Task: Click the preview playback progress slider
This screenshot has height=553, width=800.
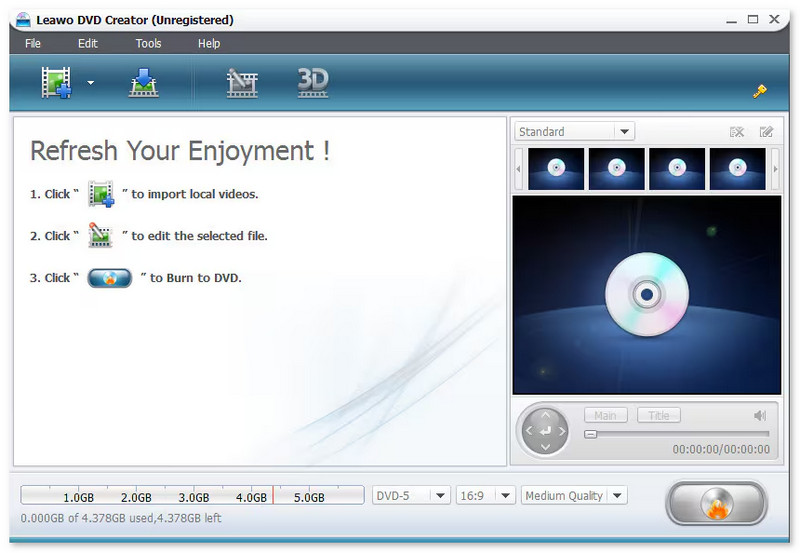Action: point(677,434)
